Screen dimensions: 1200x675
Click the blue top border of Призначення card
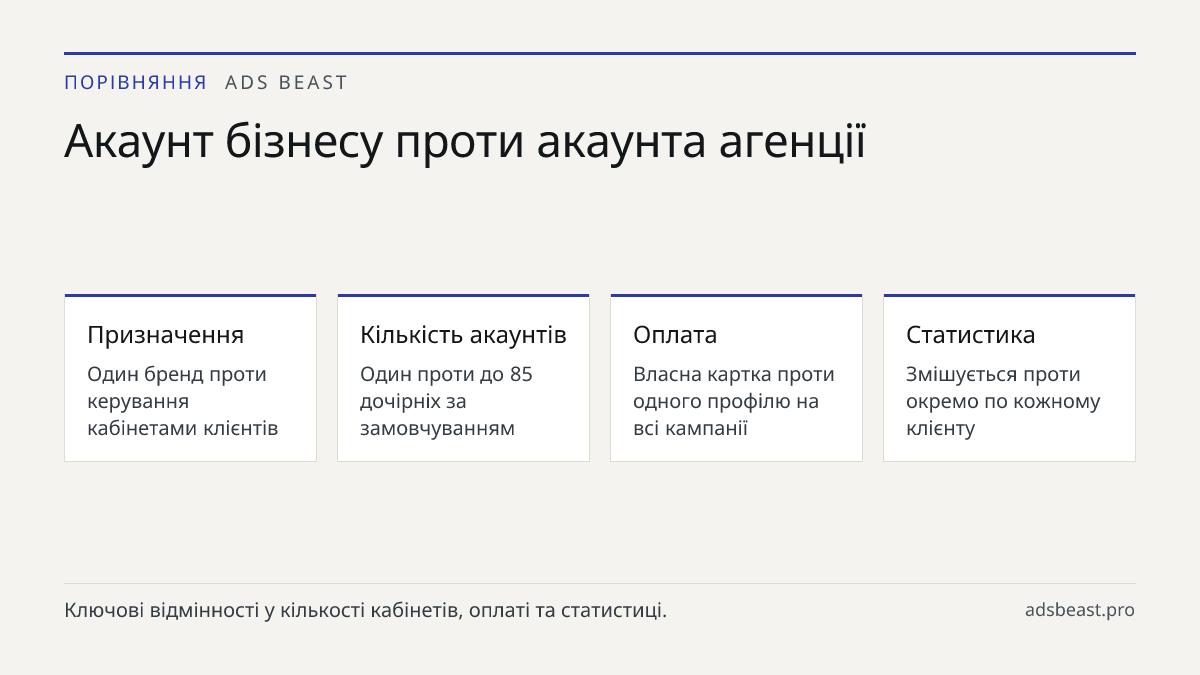coord(190,296)
